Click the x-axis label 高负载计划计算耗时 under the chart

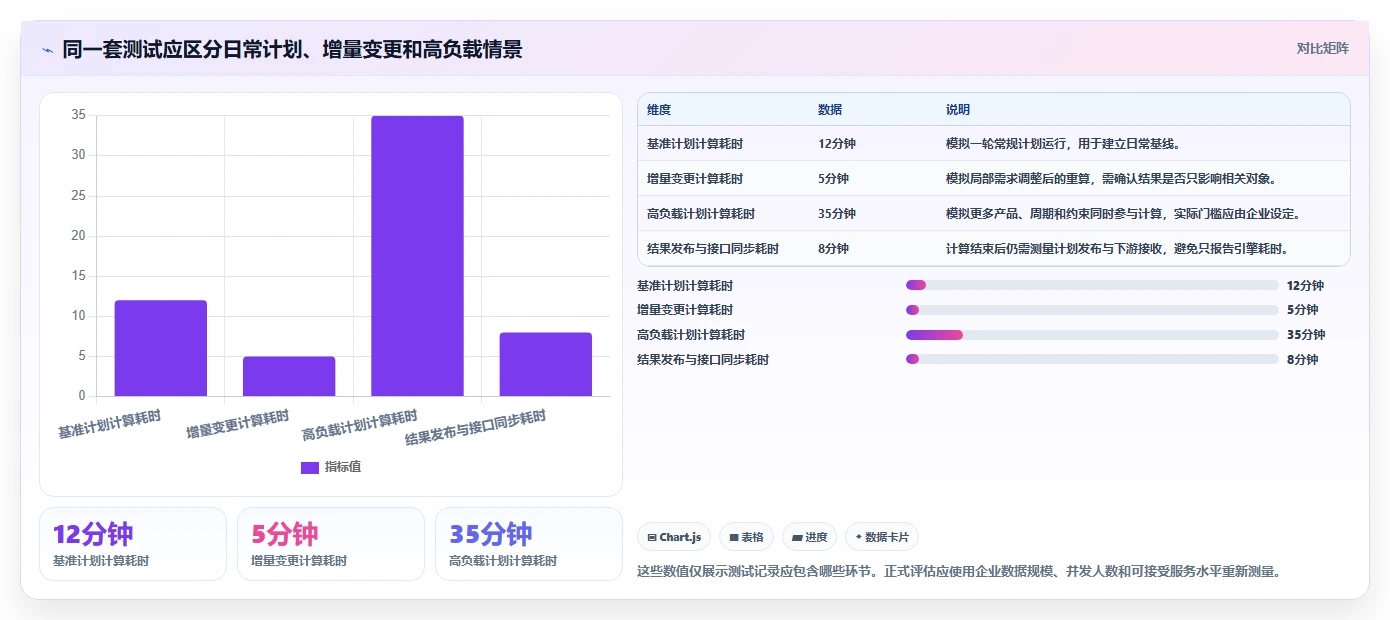[360, 425]
